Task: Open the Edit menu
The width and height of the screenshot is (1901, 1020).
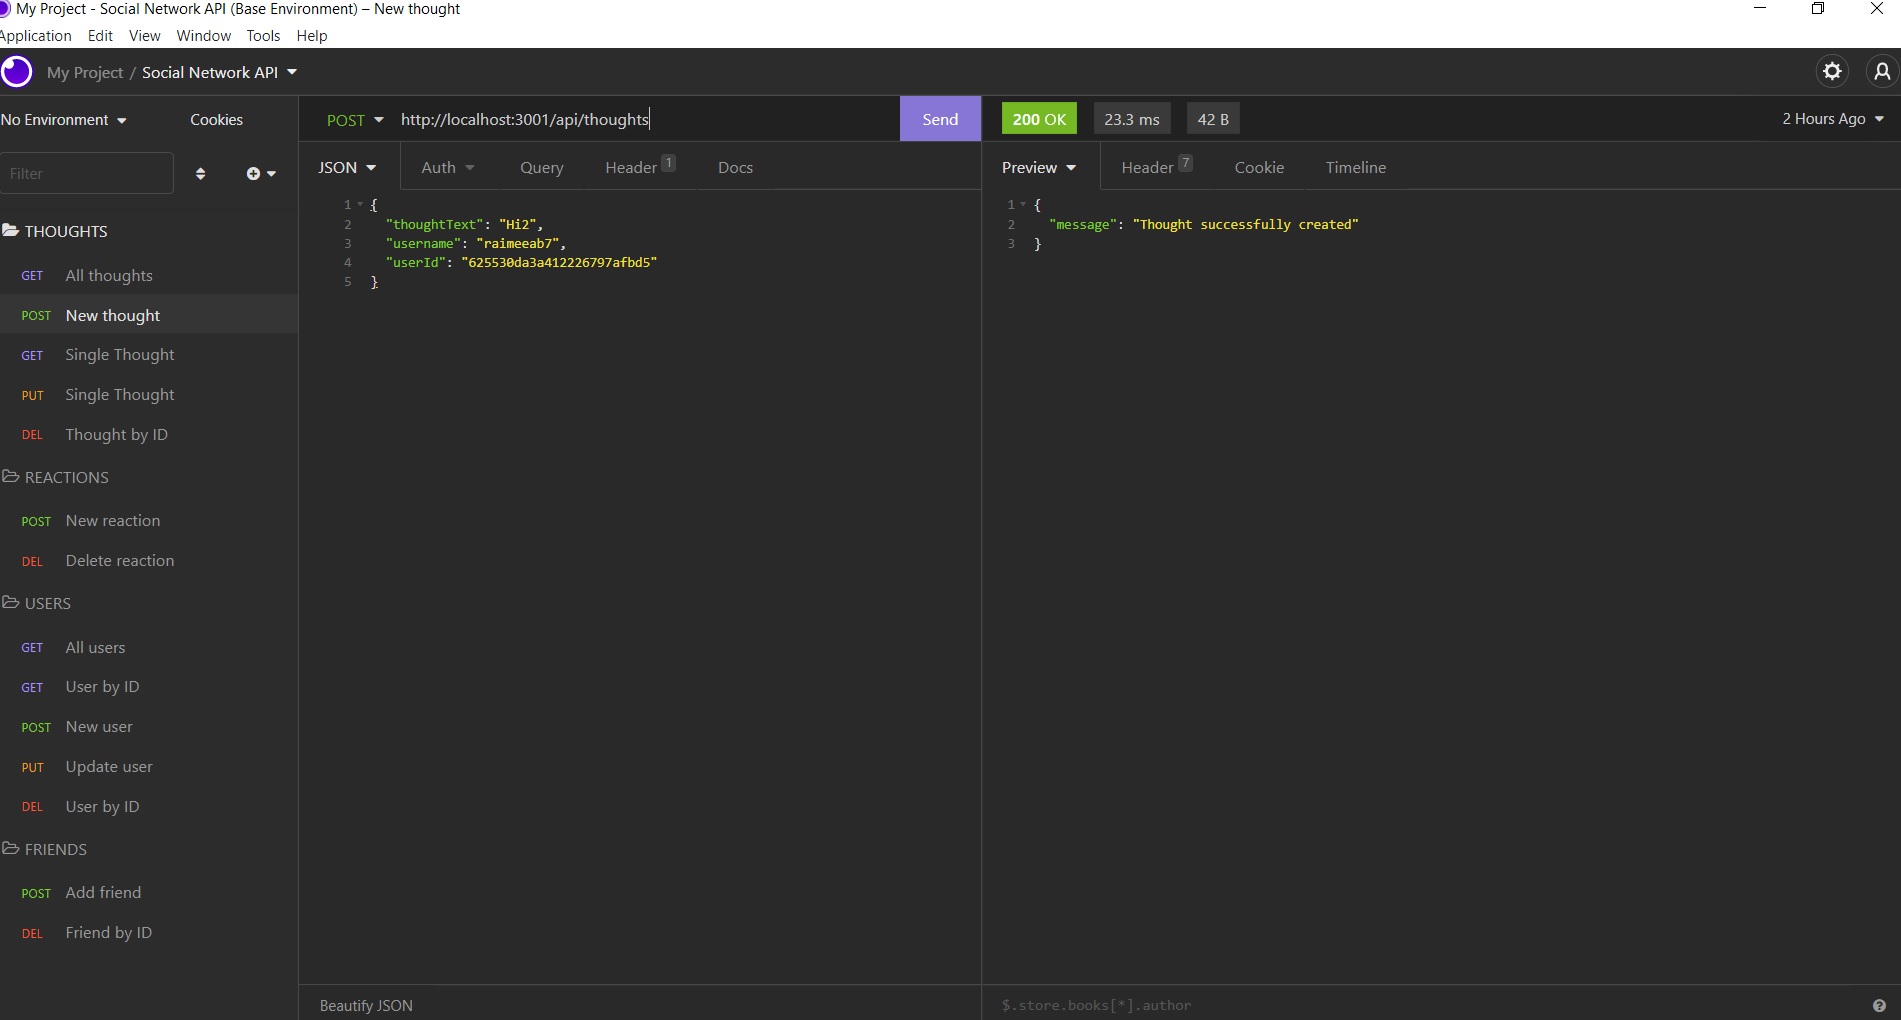Action: click(100, 36)
